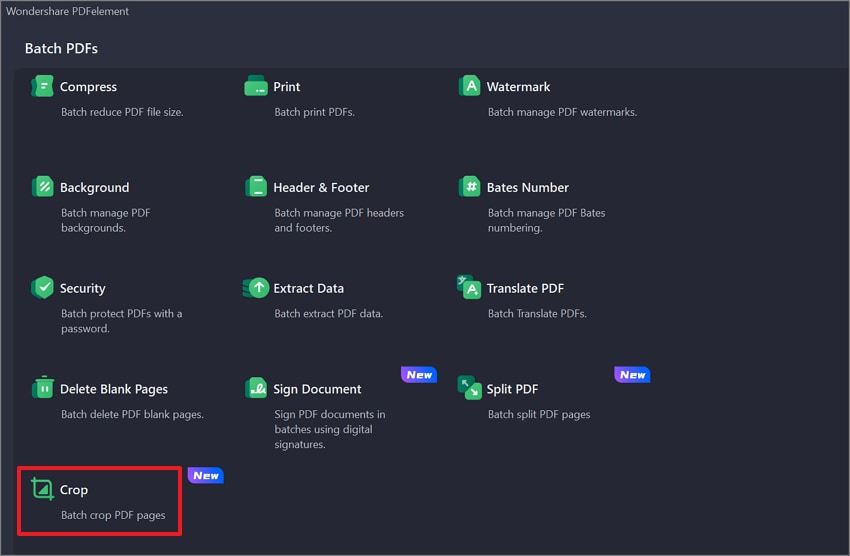Open the Compress batch tool label

tap(88, 87)
